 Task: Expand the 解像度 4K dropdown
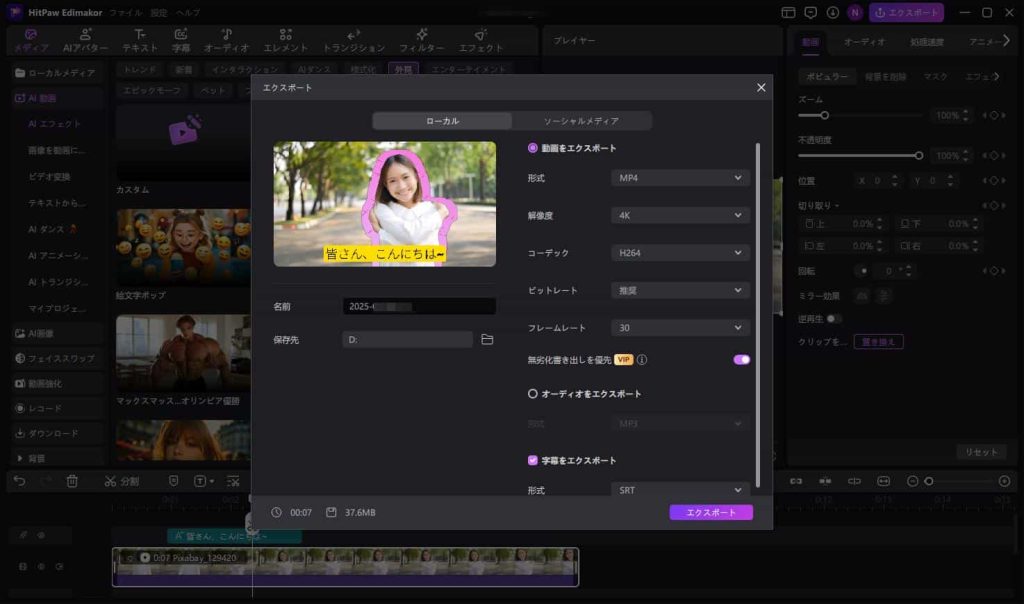click(x=680, y=215)
